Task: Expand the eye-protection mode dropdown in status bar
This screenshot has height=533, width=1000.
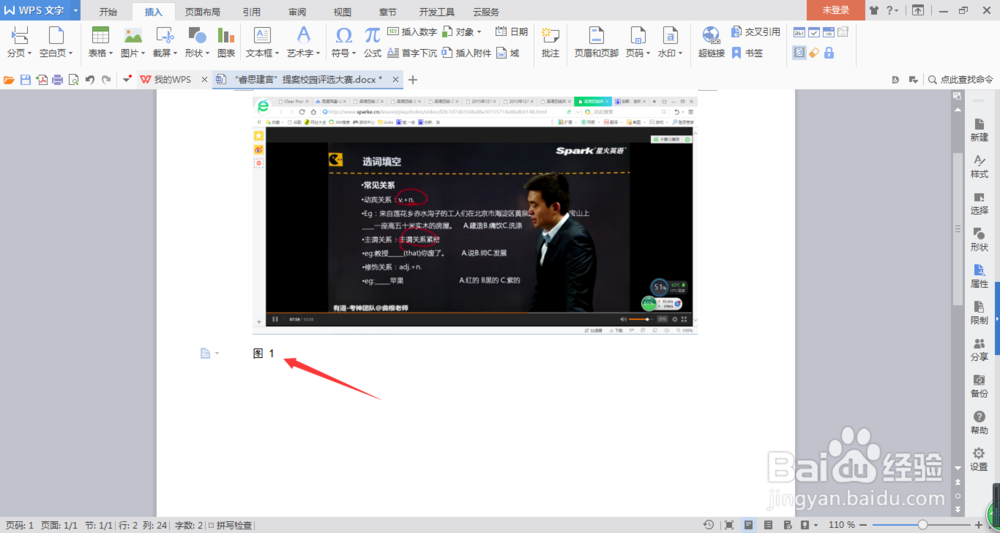Action: click(816, 525)
